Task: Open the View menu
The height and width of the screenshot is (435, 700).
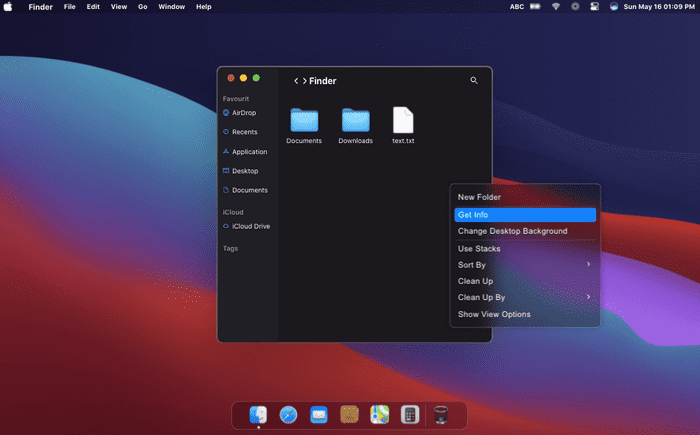Action: pos(119,7)
